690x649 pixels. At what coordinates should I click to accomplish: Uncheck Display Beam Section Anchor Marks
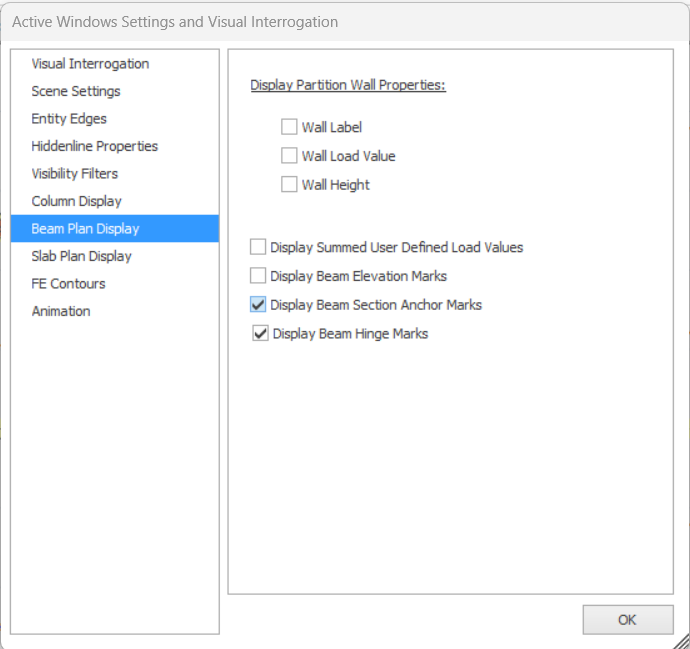[x=258, y=305]
